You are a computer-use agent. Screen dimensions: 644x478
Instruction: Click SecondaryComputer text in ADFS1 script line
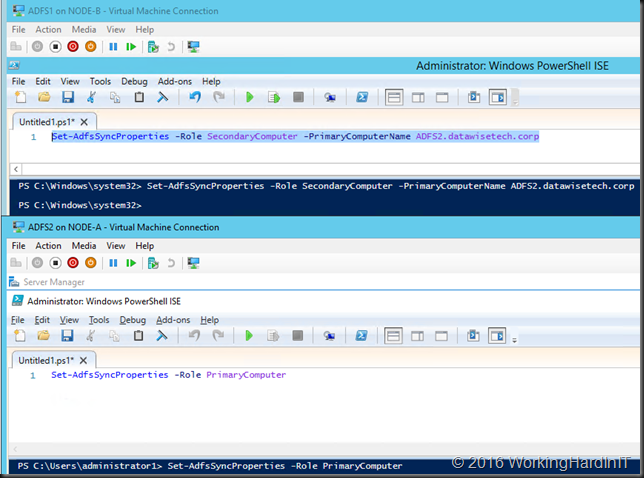tap(252, 136)
